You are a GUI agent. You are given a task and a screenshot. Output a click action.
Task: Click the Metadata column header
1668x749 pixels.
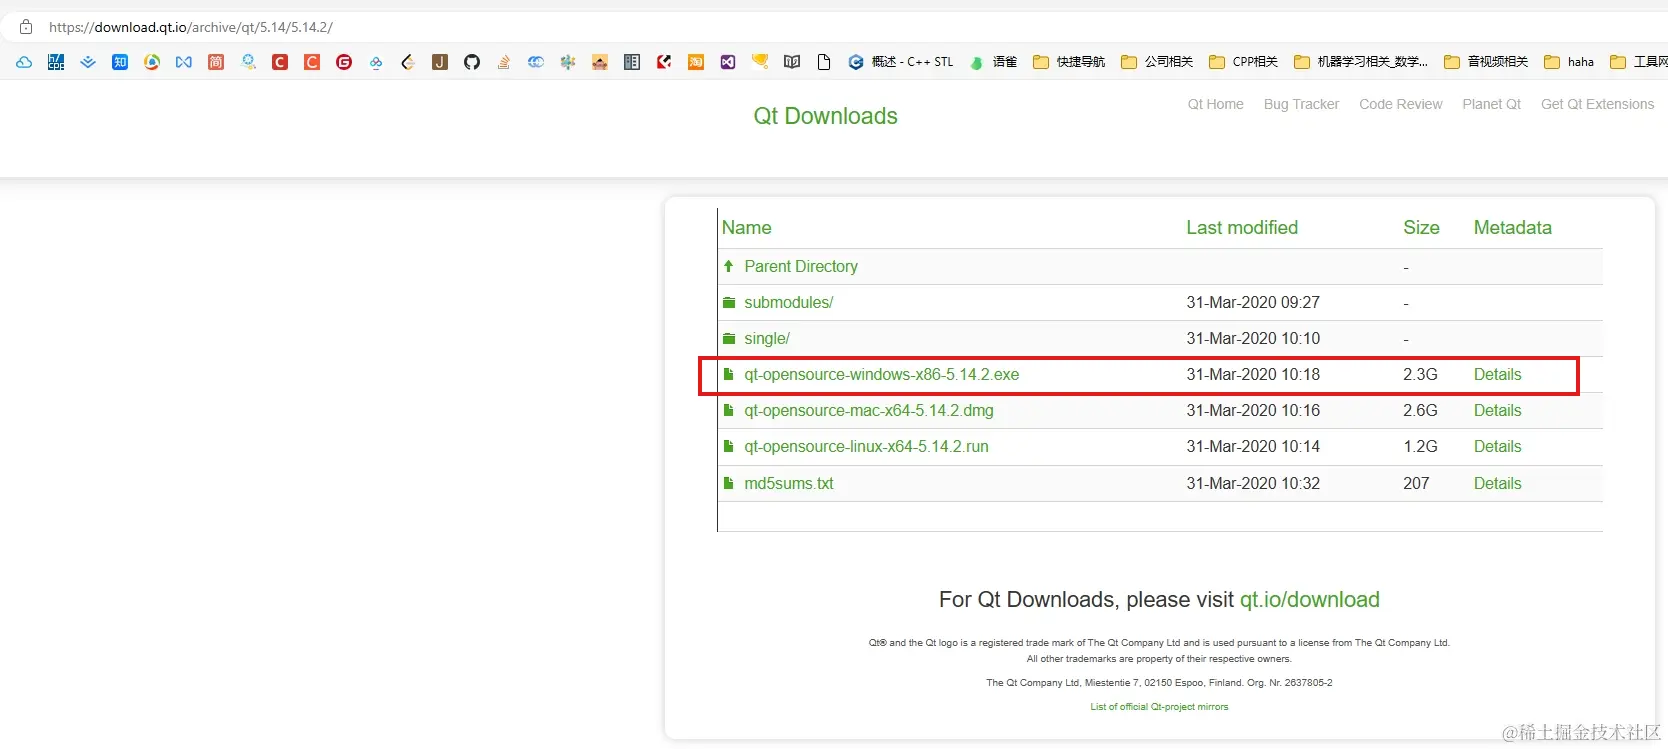[1512, 228]
